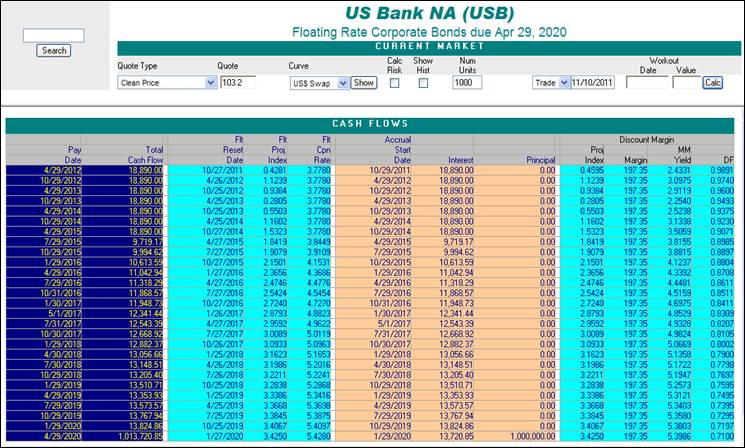745x448 pixels.
Task: Click interest value 13,720.85
Action: pos(443,436)
